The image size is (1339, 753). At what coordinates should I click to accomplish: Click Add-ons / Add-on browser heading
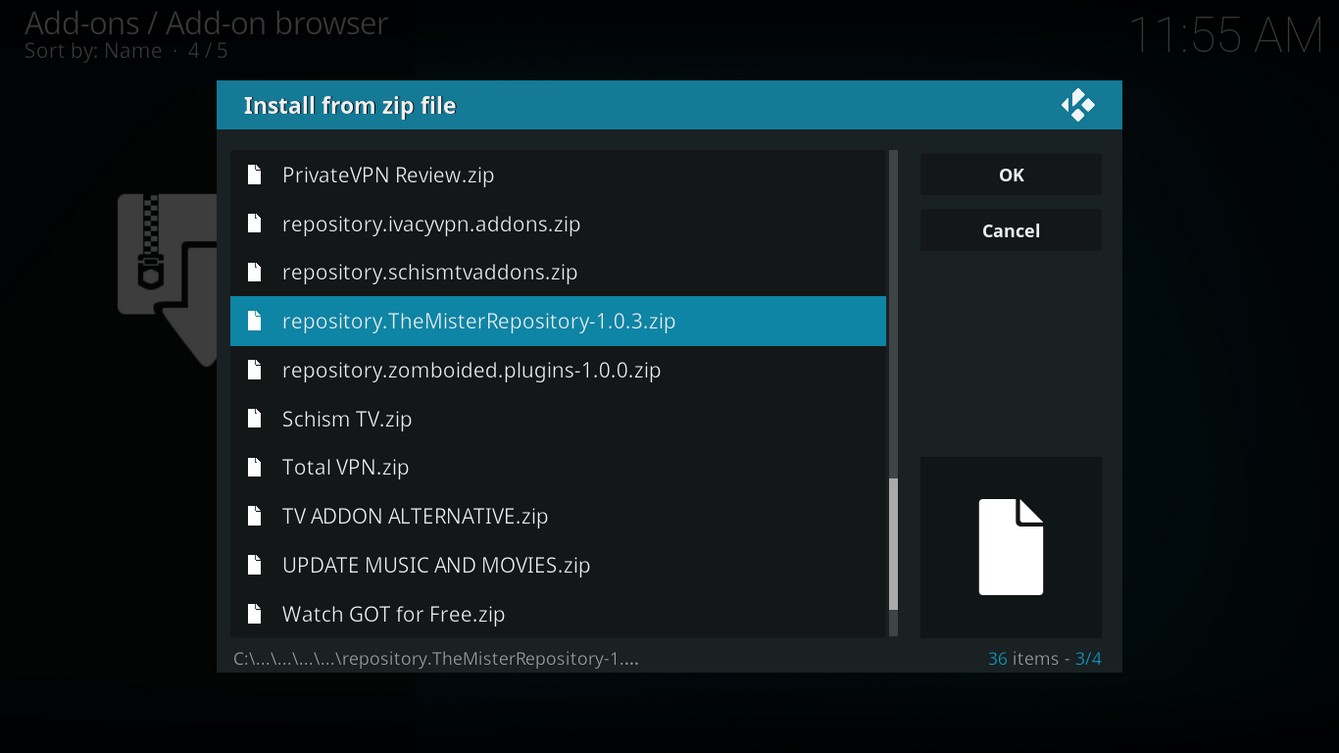206,23
